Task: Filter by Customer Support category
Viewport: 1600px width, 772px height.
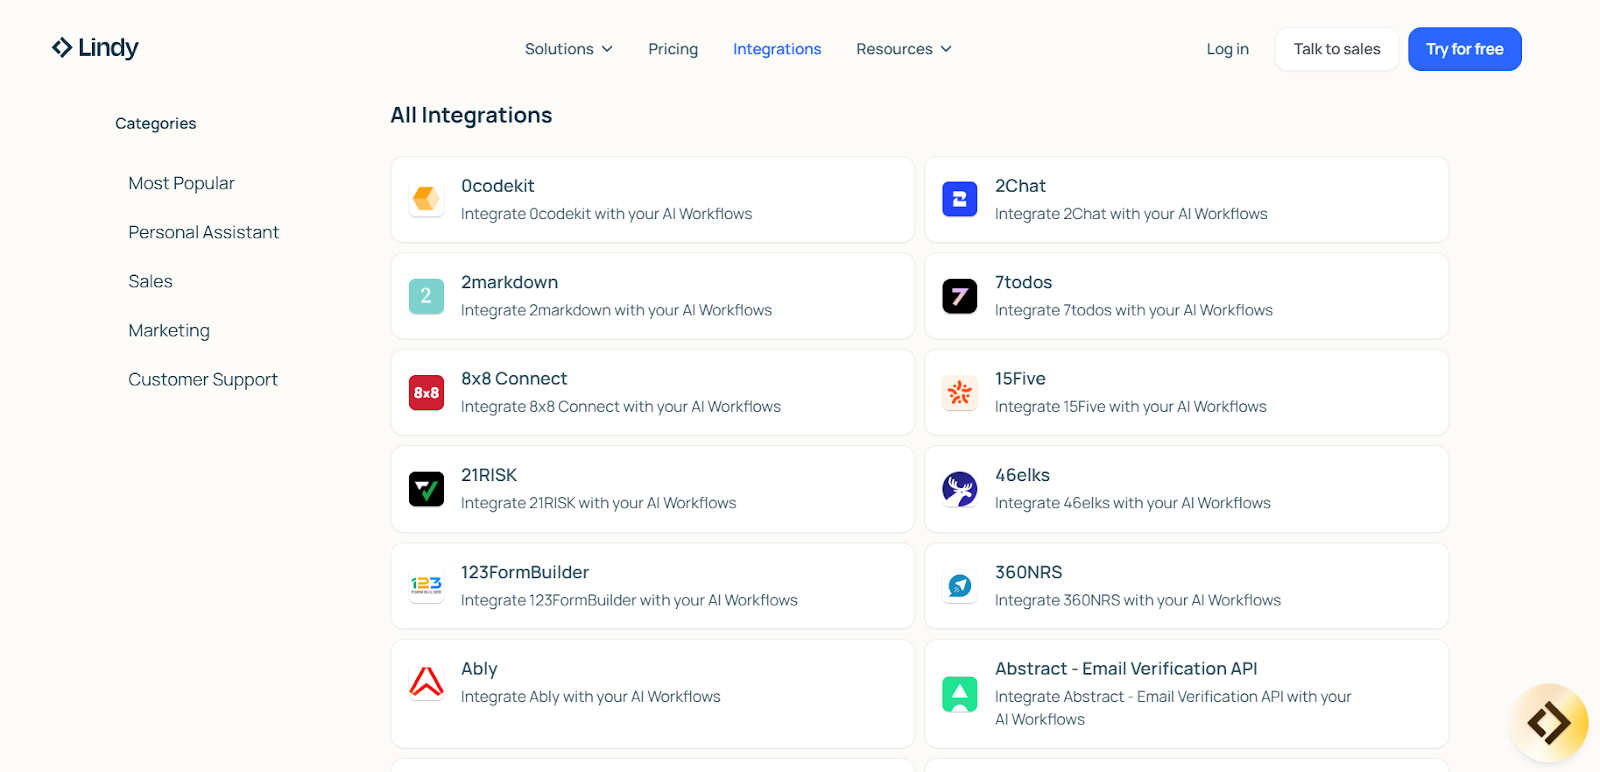Action: click(203, 379)
